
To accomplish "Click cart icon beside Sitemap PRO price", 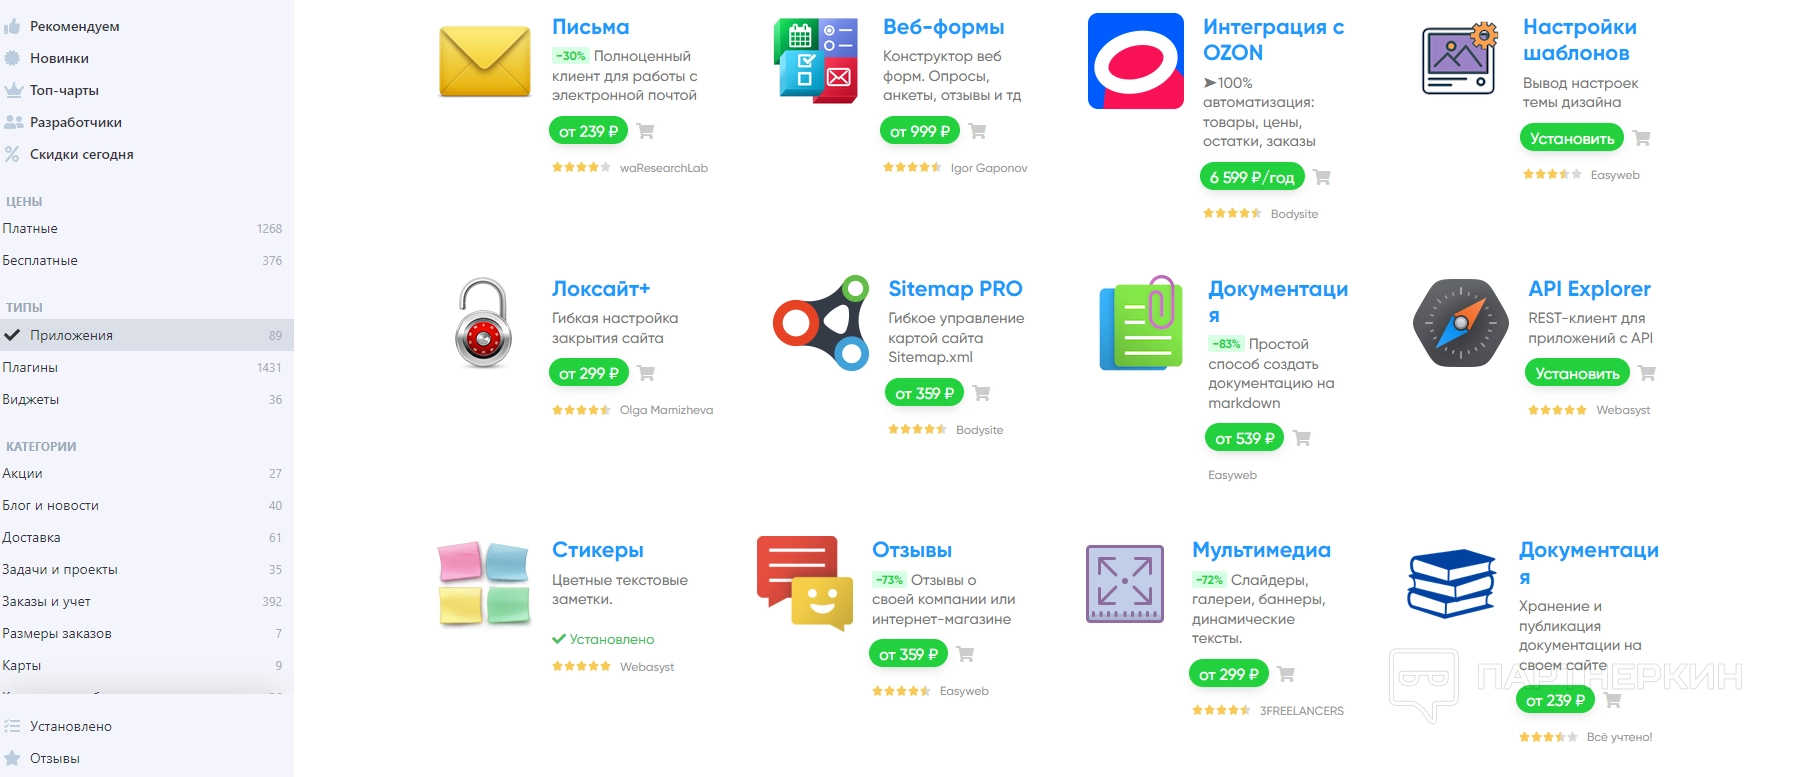I will (x=981, y=393).
